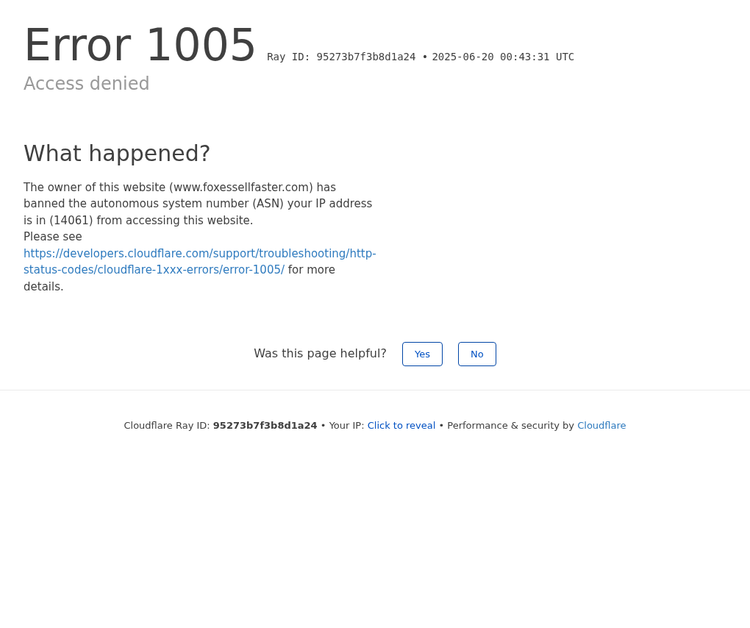The width and height of the screenshot is (750, 628).
Task: Click the Error 1005 heading
Action: [x=140, y=46]
